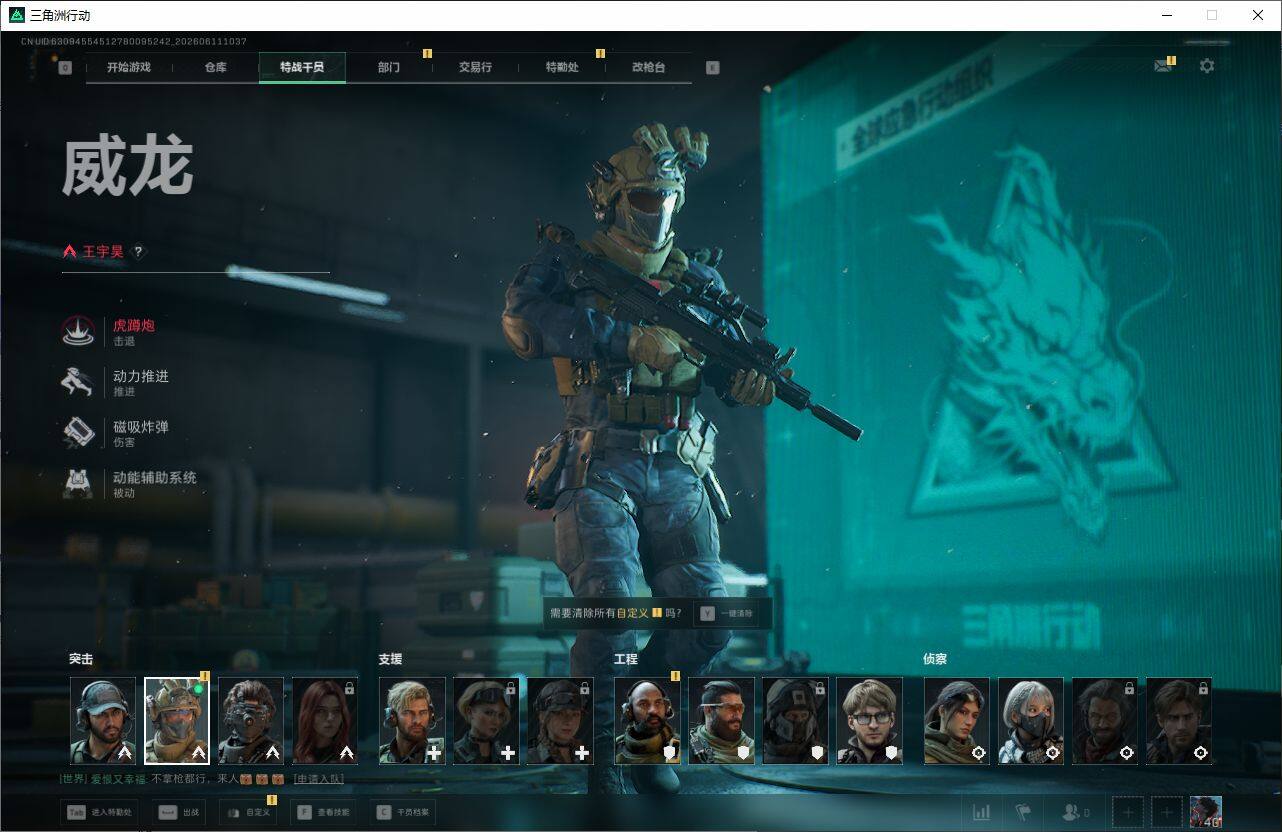The image size is (1282, 832).
Task: Open the 干员档案 operator file button
Action: coord(402,813)
